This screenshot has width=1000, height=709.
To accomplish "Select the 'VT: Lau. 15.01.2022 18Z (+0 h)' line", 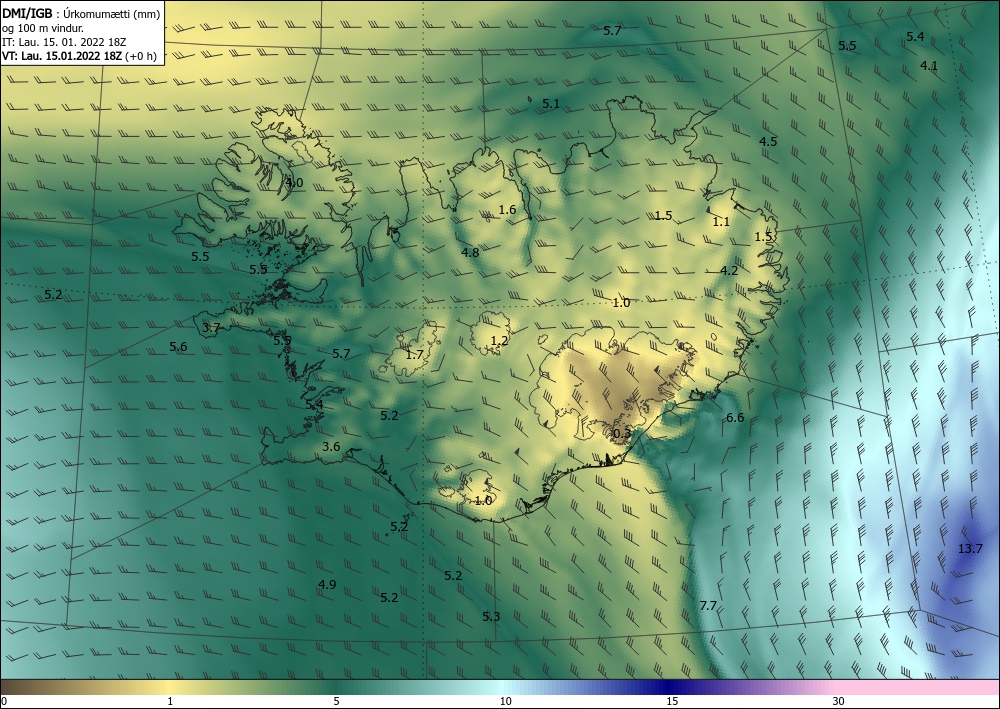I will pos(79,55).
